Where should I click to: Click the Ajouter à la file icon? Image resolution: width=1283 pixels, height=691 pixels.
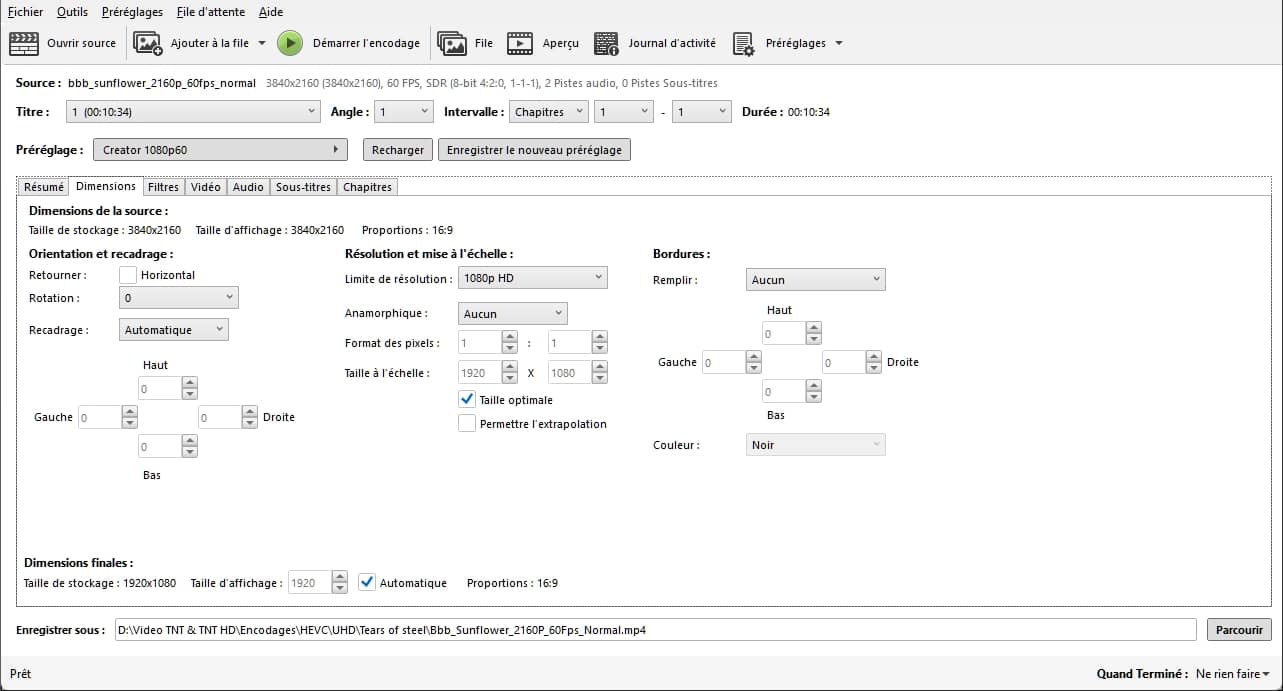148,44
